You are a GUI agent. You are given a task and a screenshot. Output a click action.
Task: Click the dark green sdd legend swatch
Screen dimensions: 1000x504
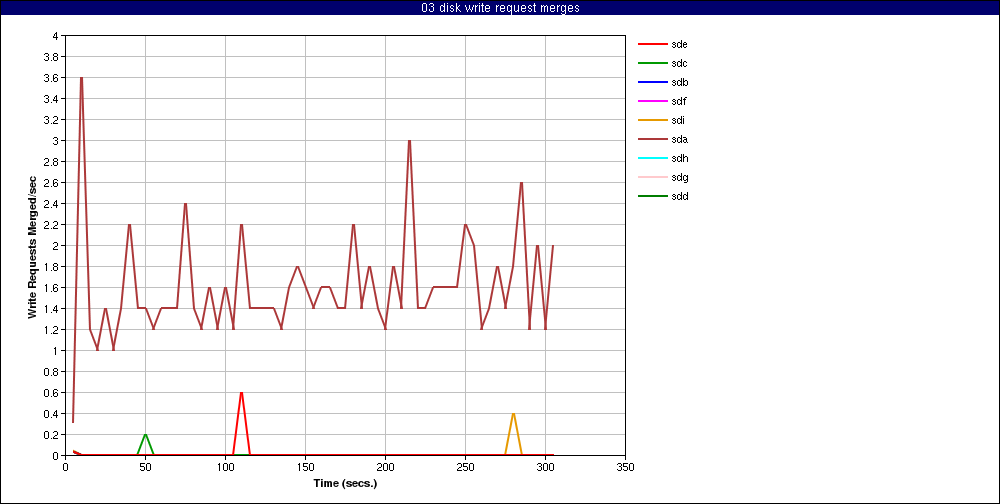tap(652, 196)
